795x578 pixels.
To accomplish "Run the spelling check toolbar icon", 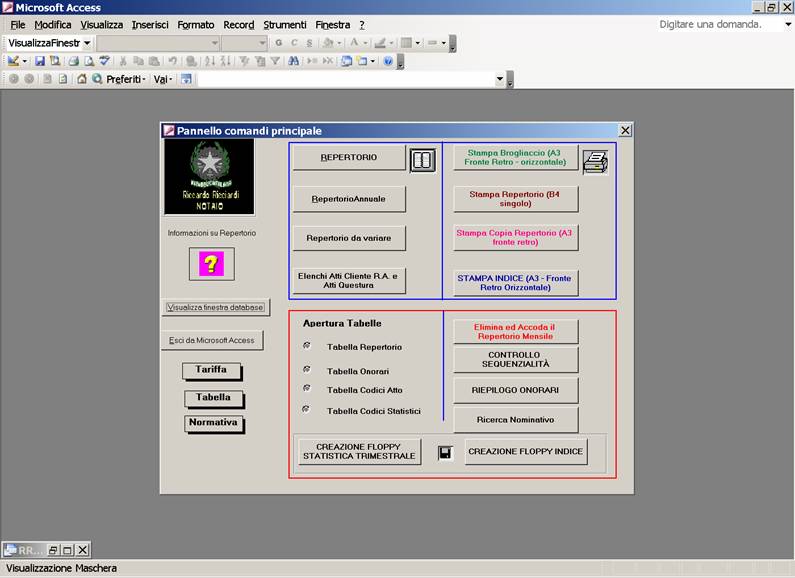I will [104, 61].
